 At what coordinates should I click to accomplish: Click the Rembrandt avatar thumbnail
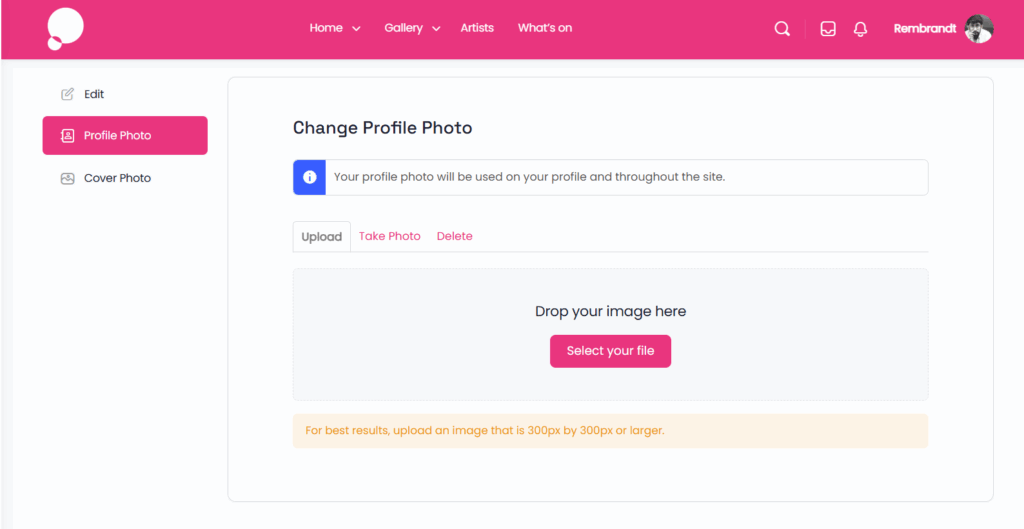(979, 29)
